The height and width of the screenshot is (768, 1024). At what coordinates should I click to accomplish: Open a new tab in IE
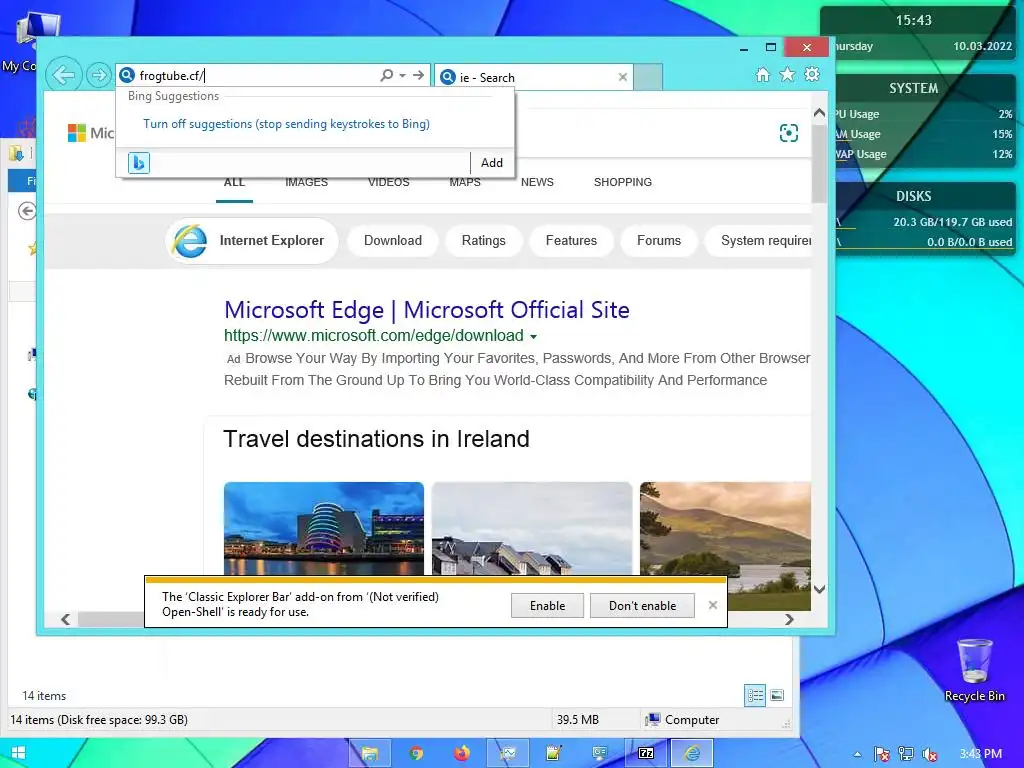coord(648,77)
